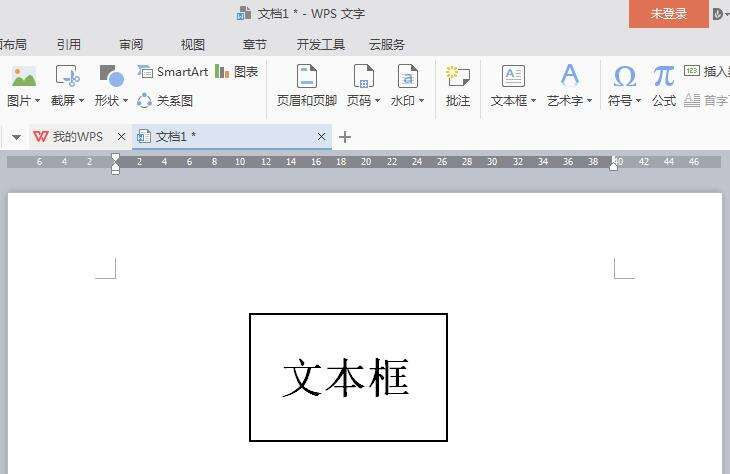Screen dimensions: 730x474
Task: Click the document icon in title bar
Action: pos(244,14)
